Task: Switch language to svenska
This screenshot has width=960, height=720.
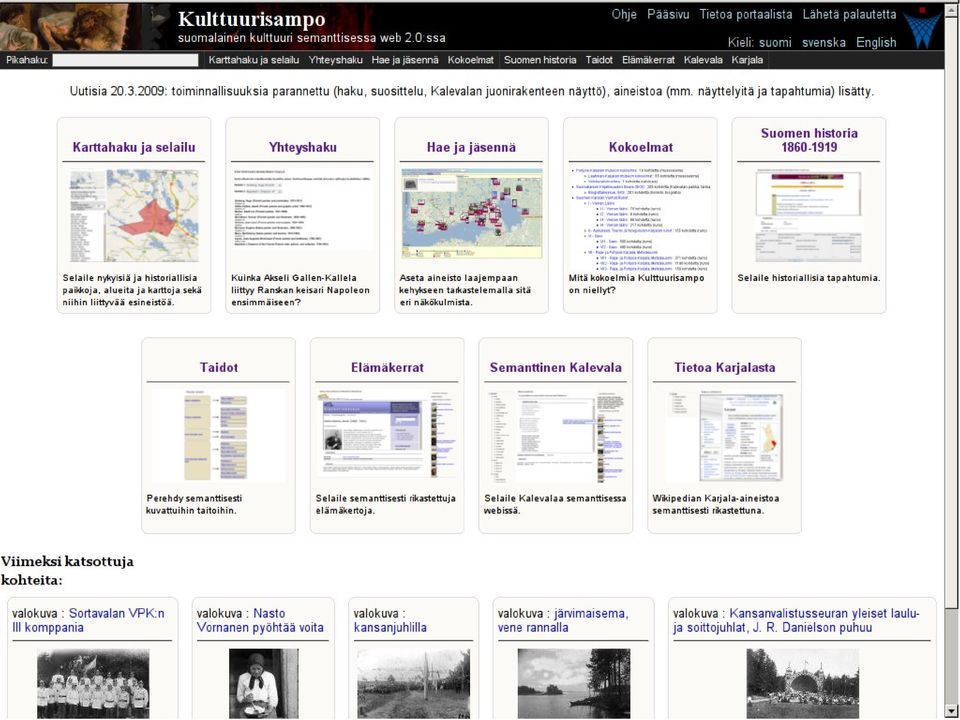Action: click(x=823, y=42)
